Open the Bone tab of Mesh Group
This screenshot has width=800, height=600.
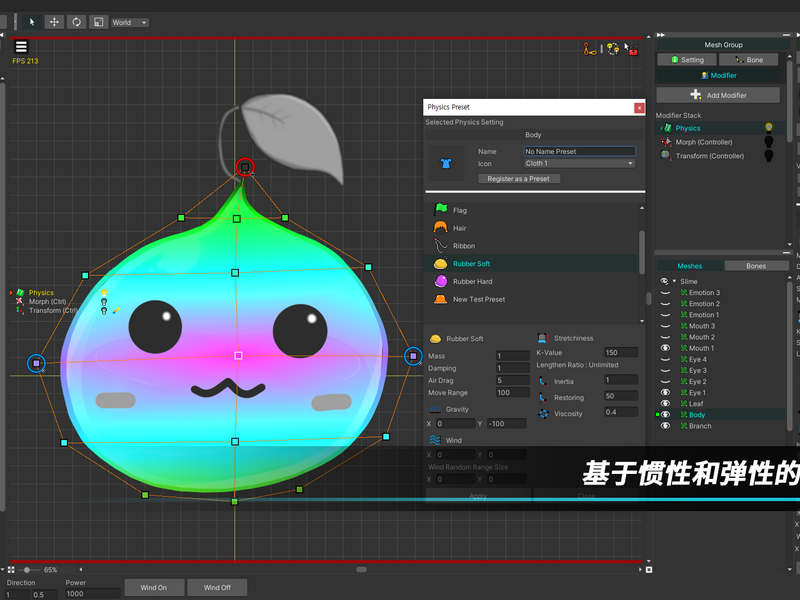pyautogui.click(x=748, y=60)
